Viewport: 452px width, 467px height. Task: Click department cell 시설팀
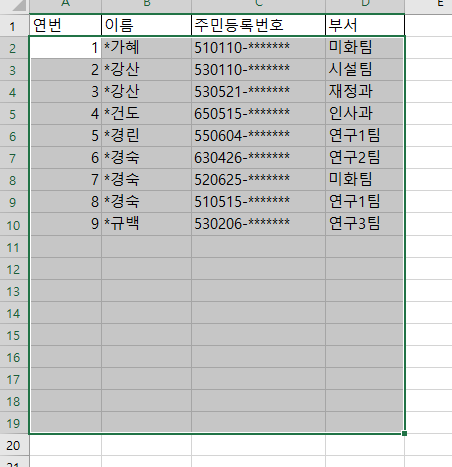[365, 70]
